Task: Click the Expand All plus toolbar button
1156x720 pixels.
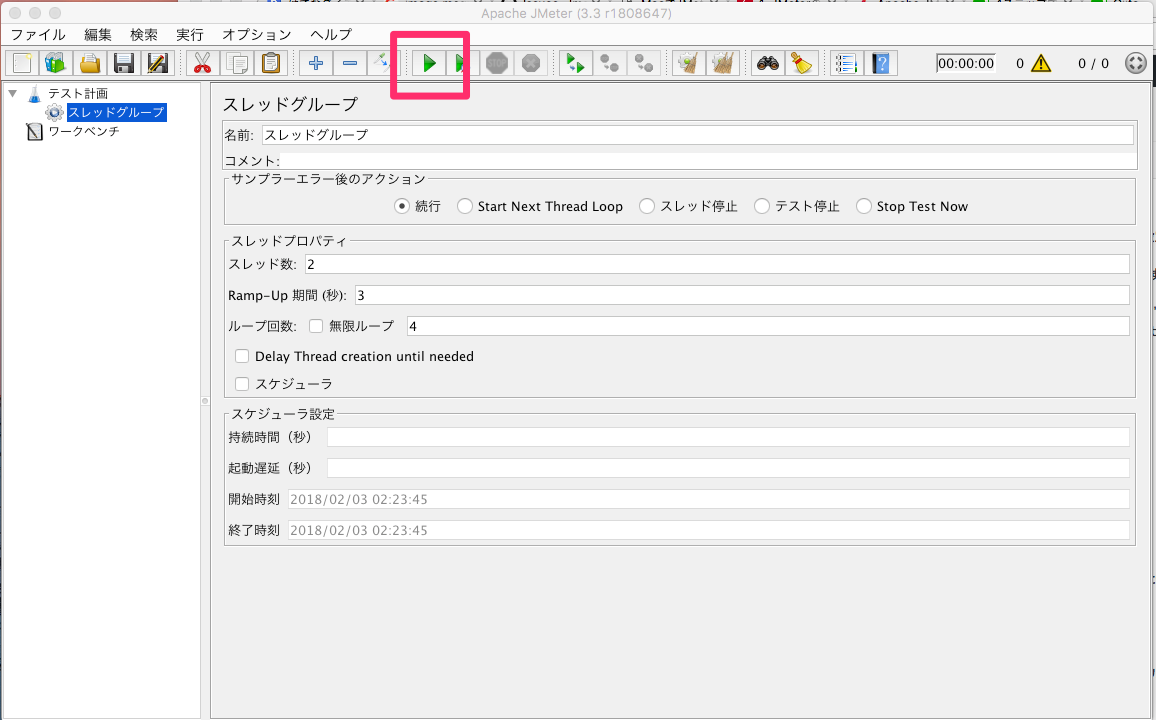Action: point(316,64)
